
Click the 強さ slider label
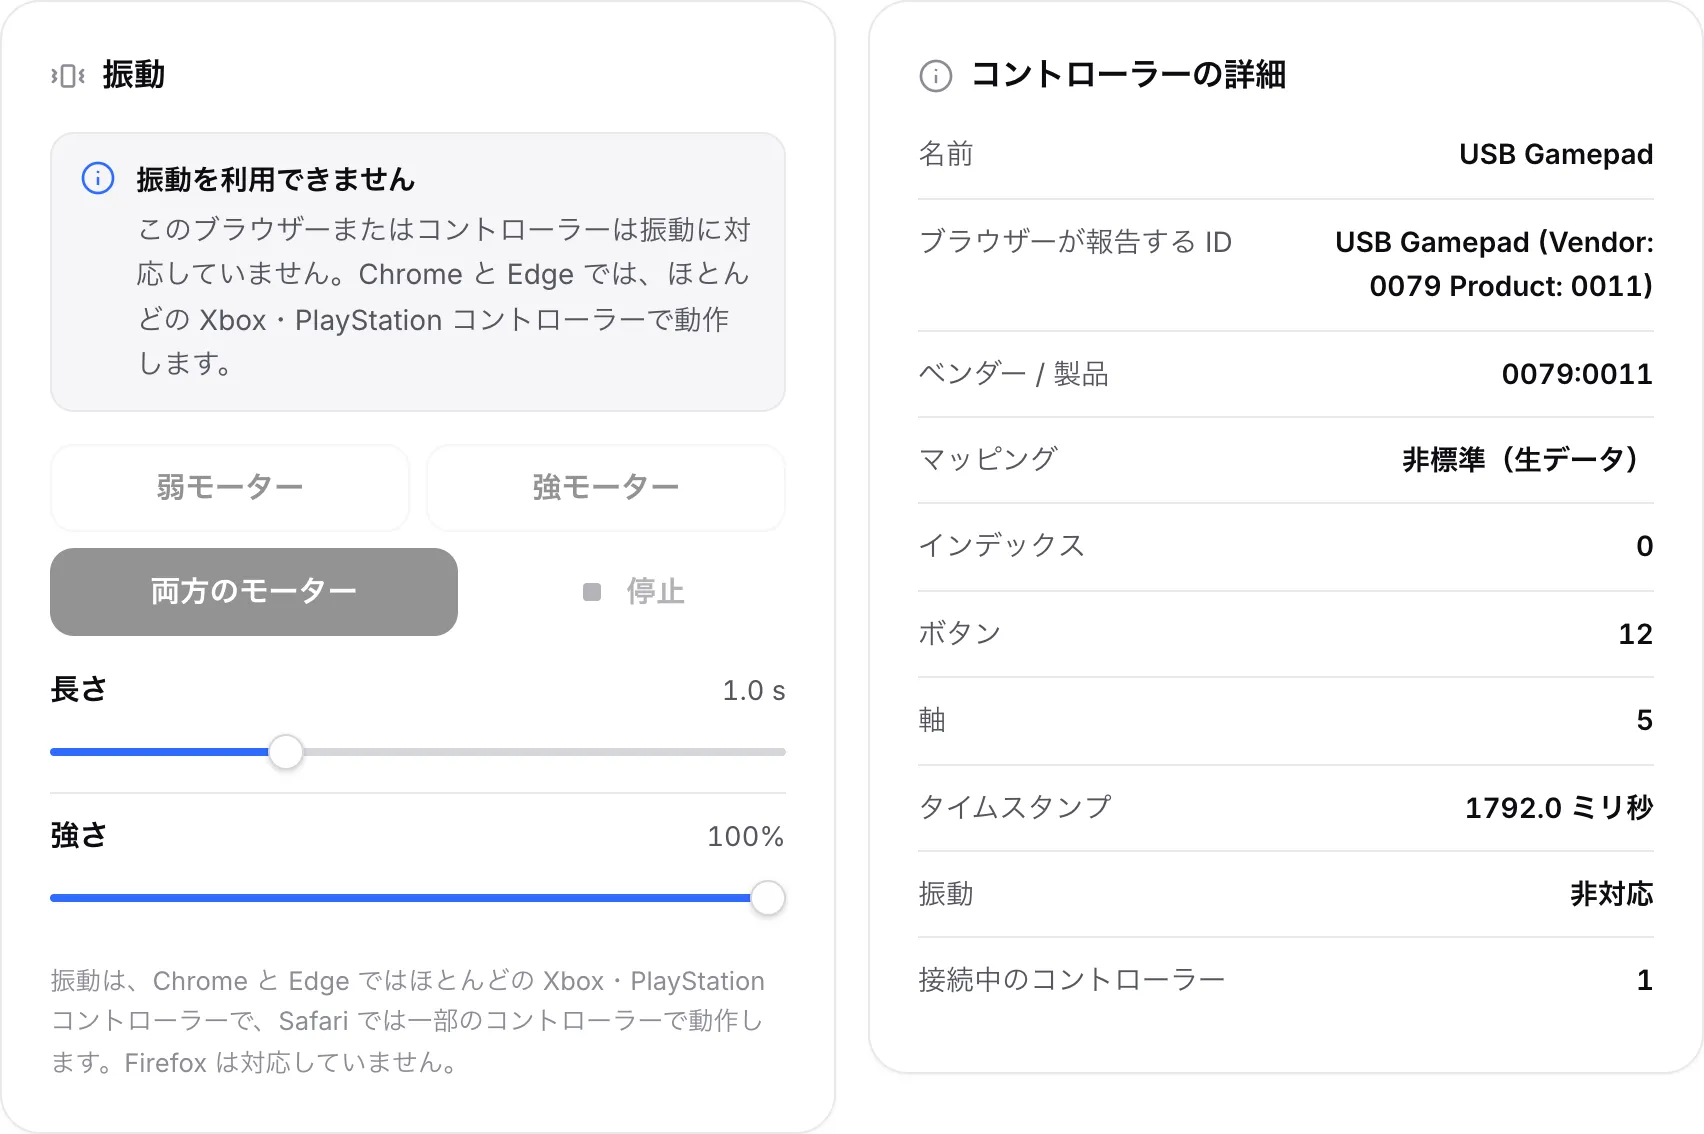pos(79,835)
